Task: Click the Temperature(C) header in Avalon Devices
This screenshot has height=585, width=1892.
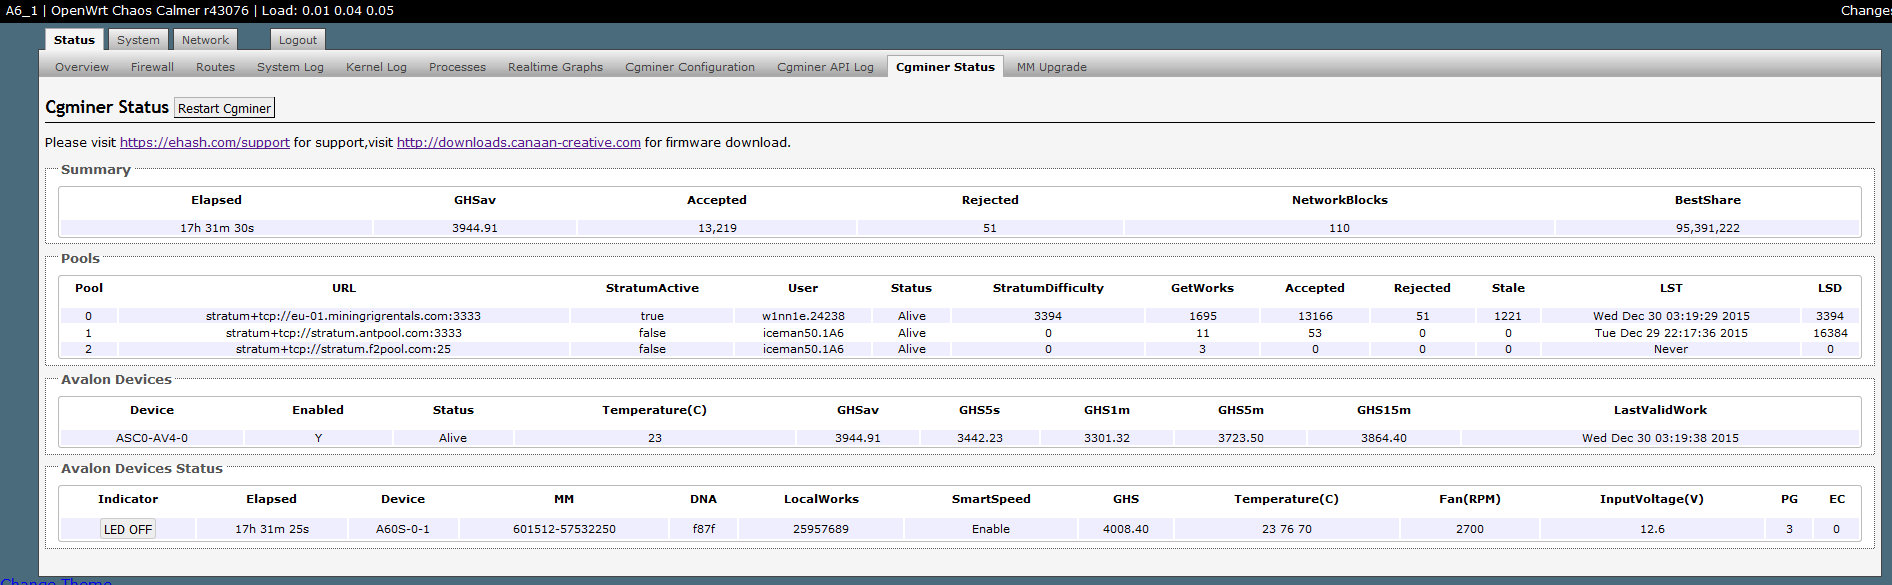Action: (654, 410)
